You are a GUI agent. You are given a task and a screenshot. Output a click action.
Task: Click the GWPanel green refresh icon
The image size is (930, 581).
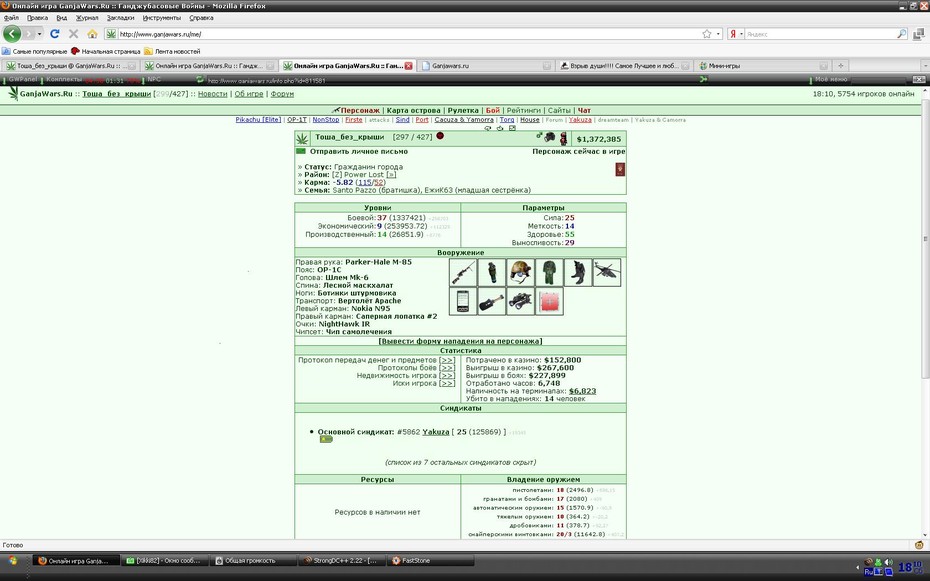(x=200, y=79)
